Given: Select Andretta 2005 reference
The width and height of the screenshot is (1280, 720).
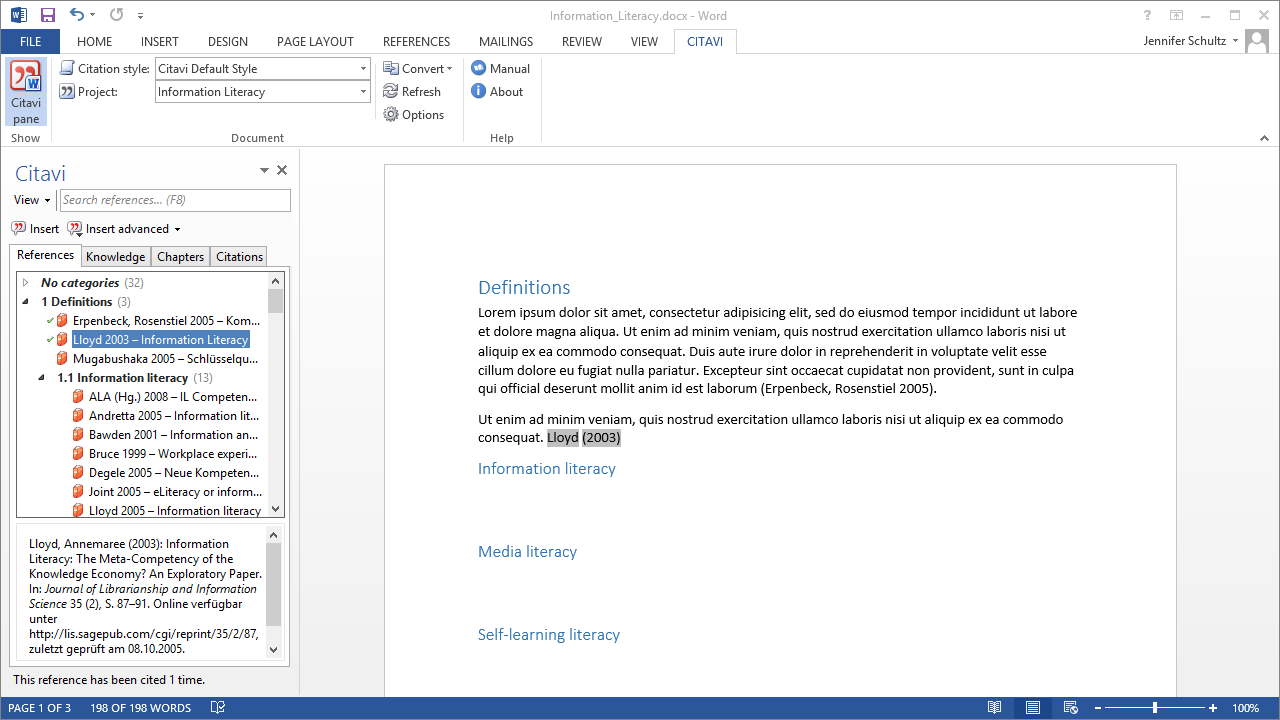Looking at the screenshot, I should coord(174,415).
